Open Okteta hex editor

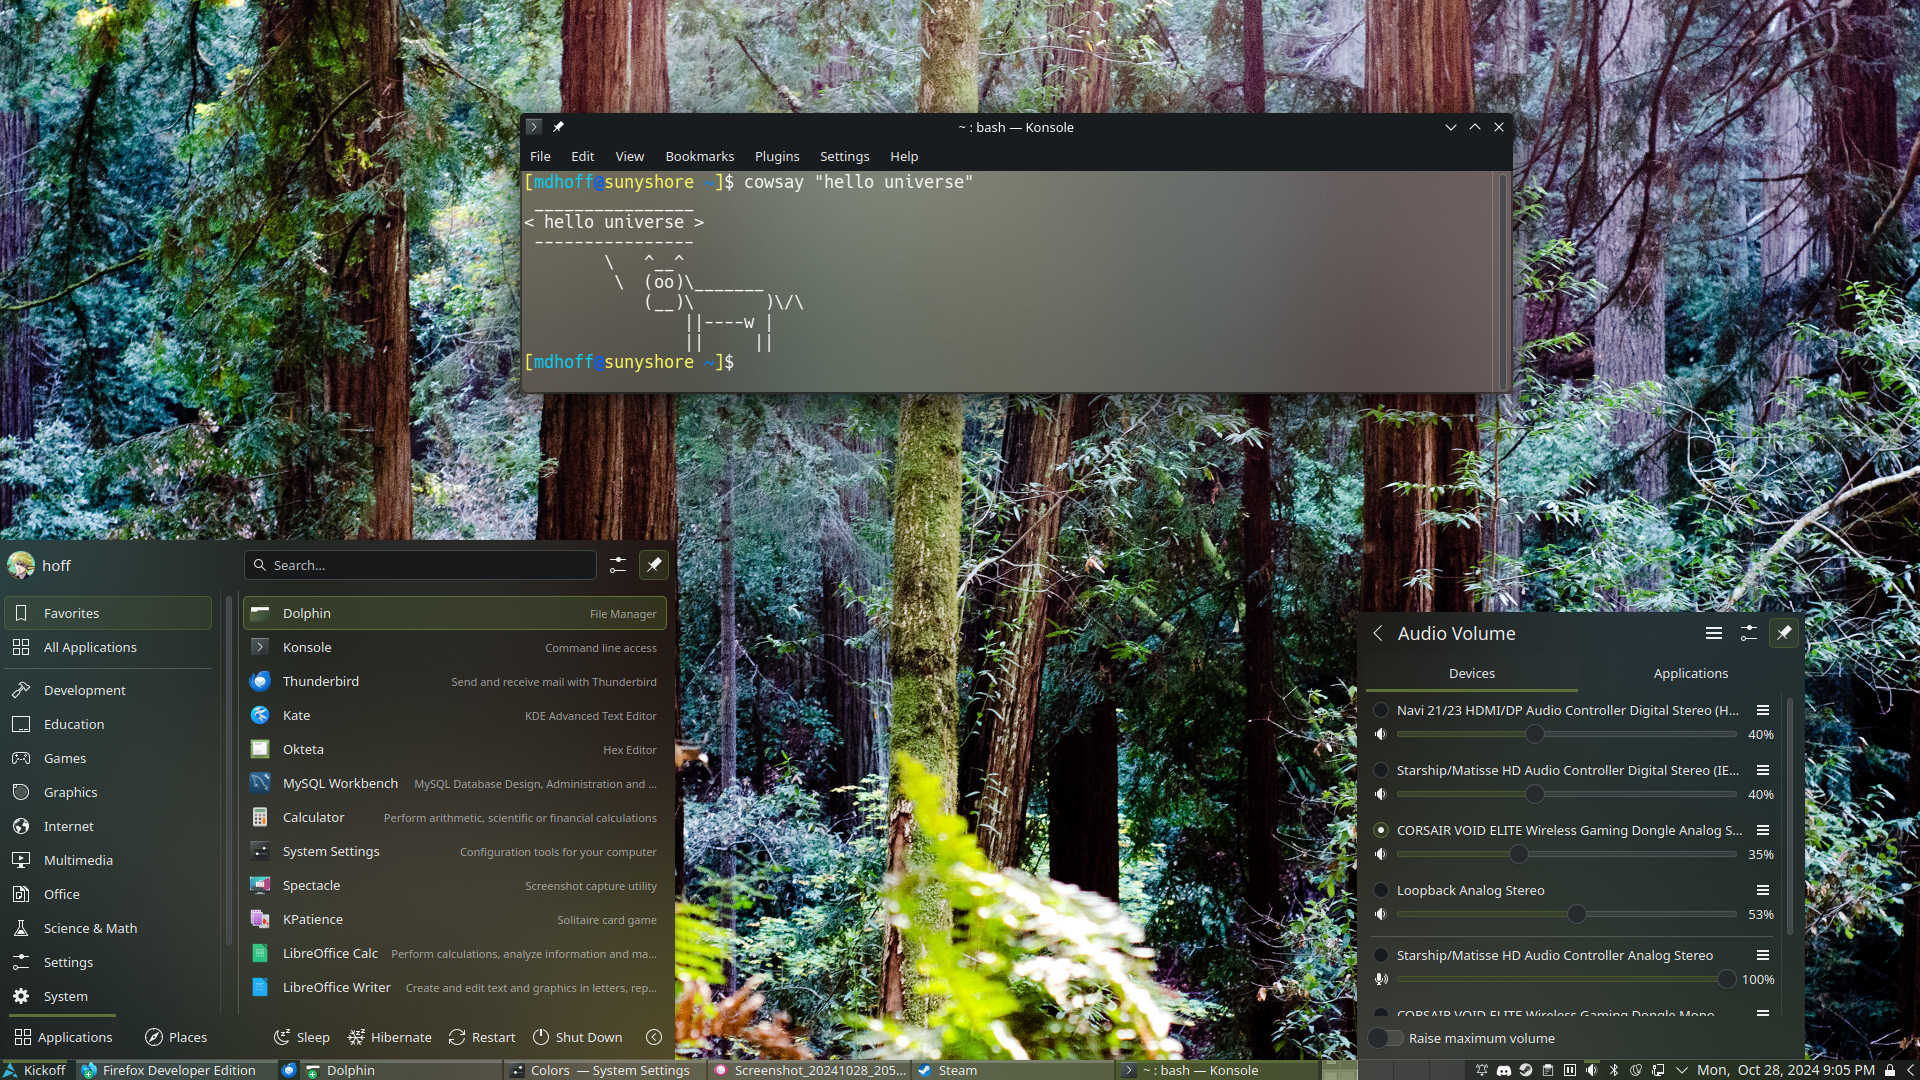coord(455,749)
